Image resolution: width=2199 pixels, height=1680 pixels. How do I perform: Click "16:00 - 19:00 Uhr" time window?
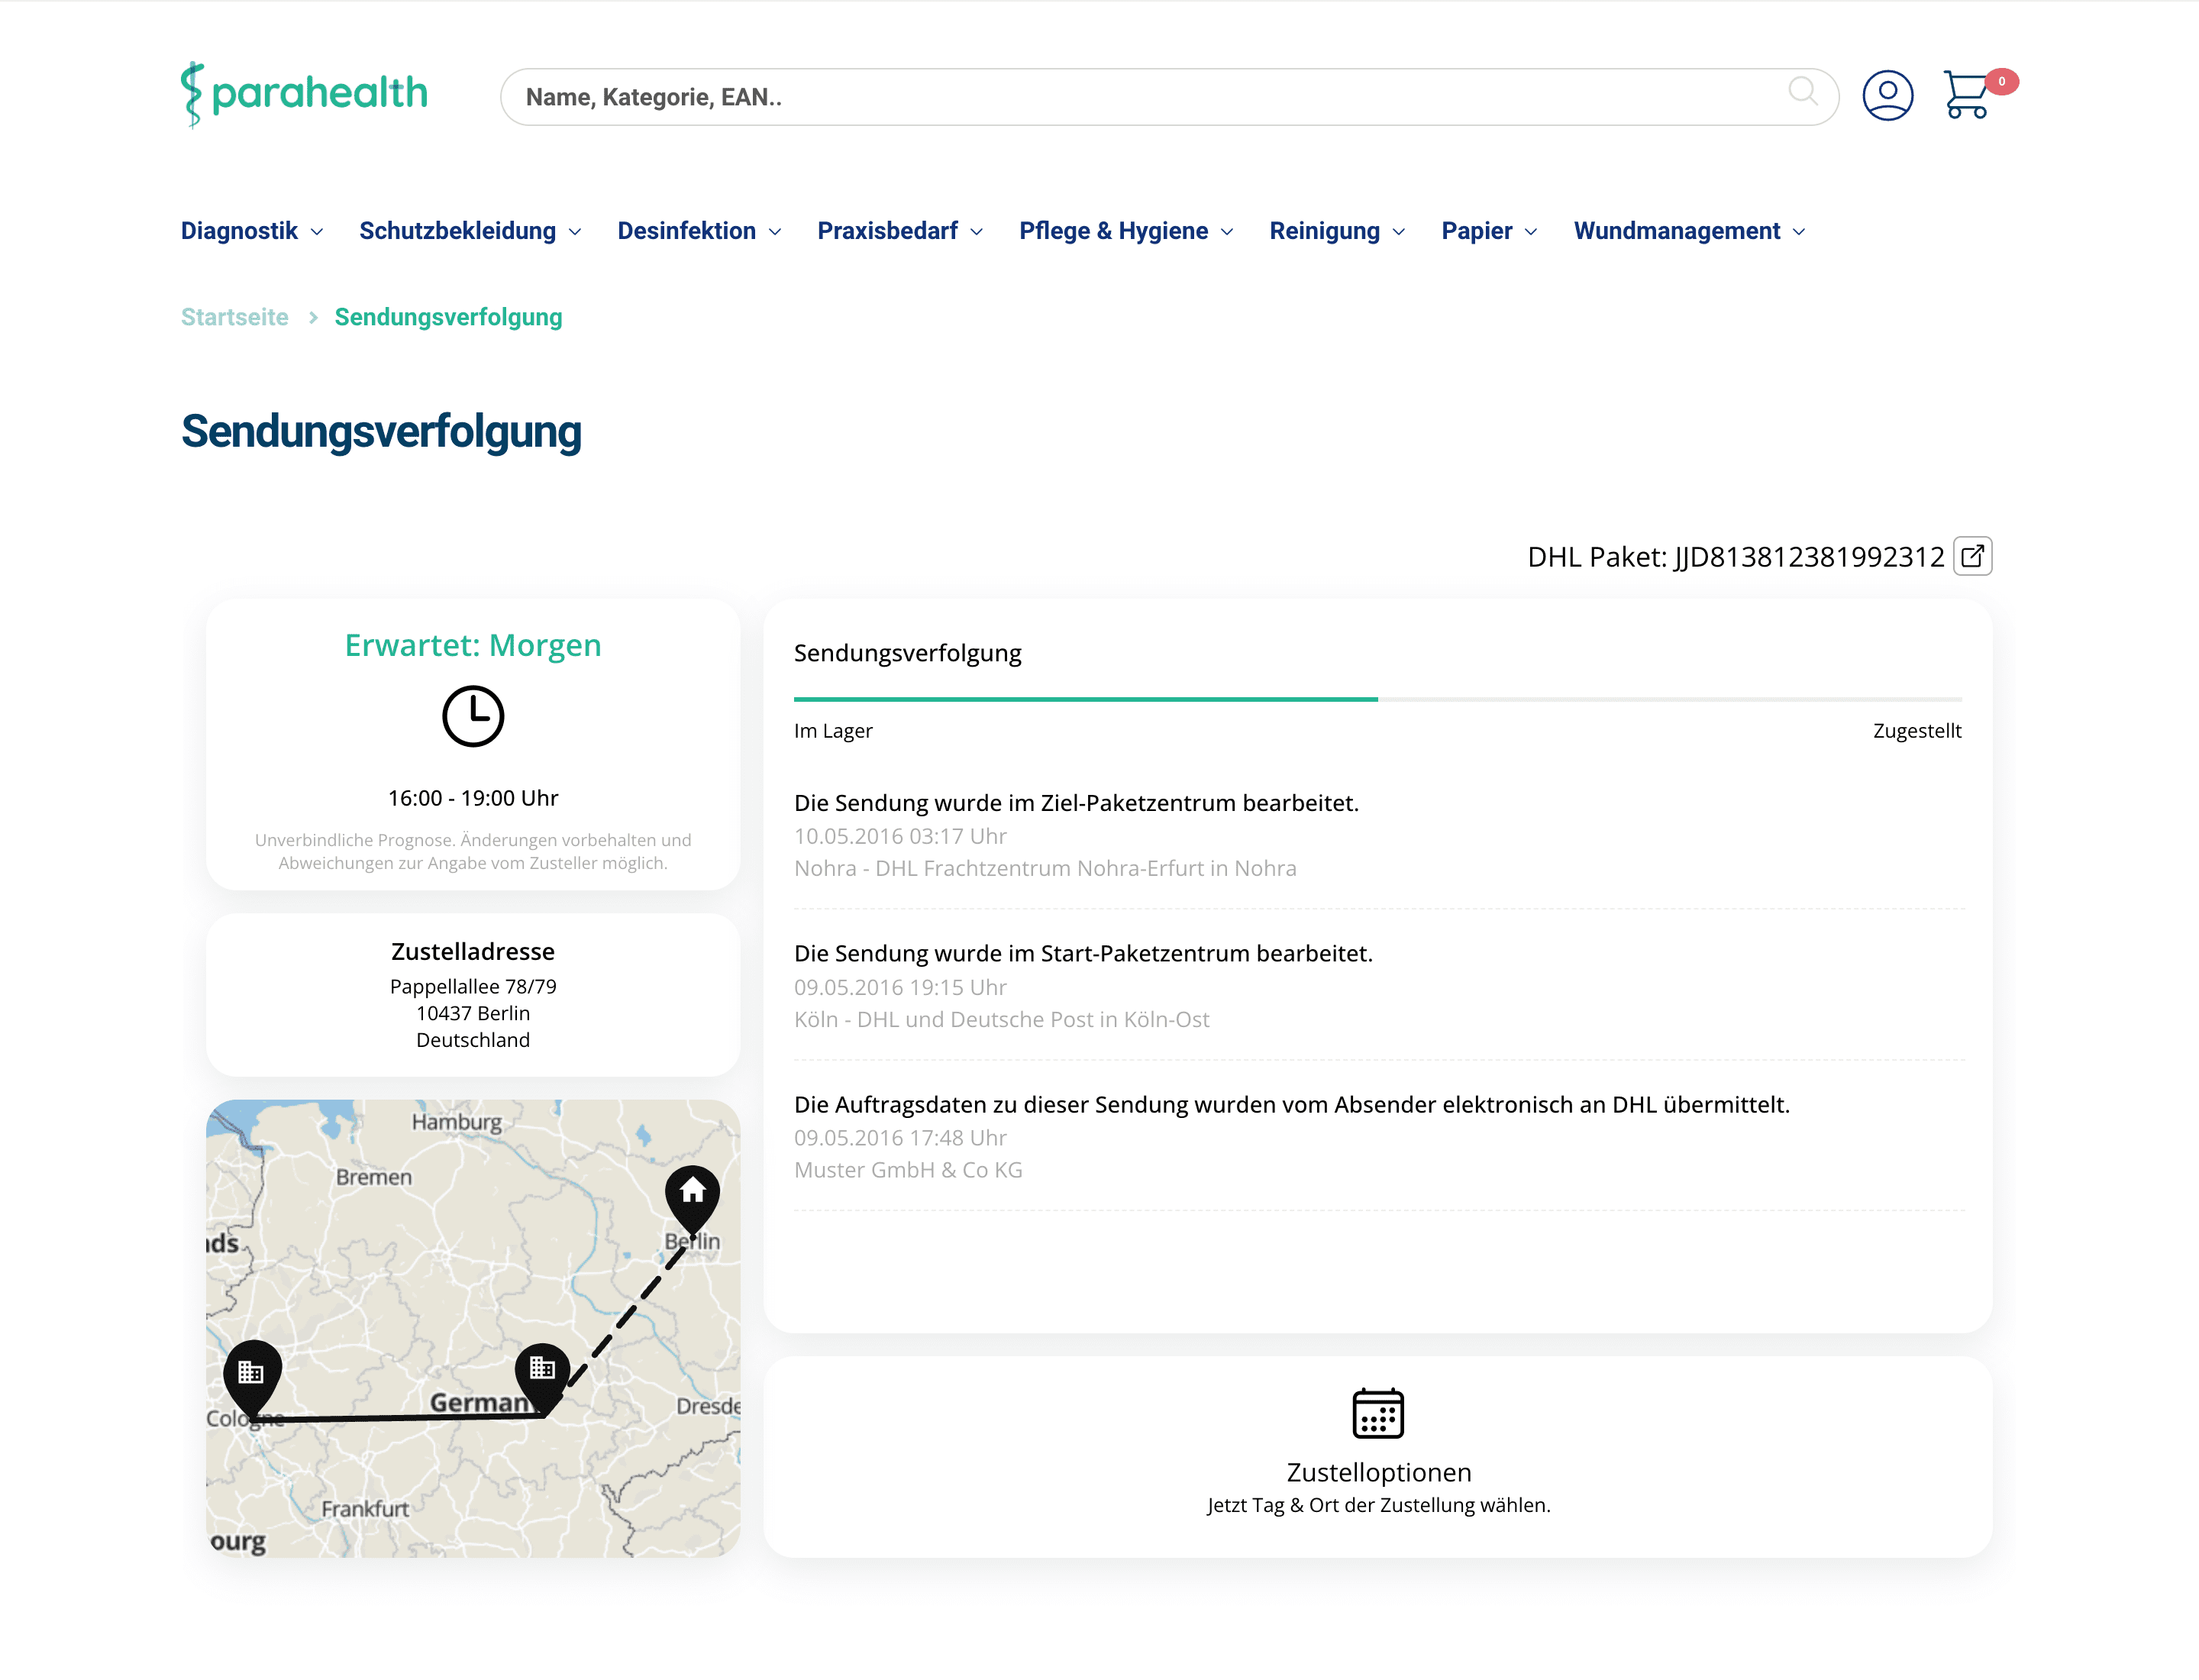(x=473, y=798)
